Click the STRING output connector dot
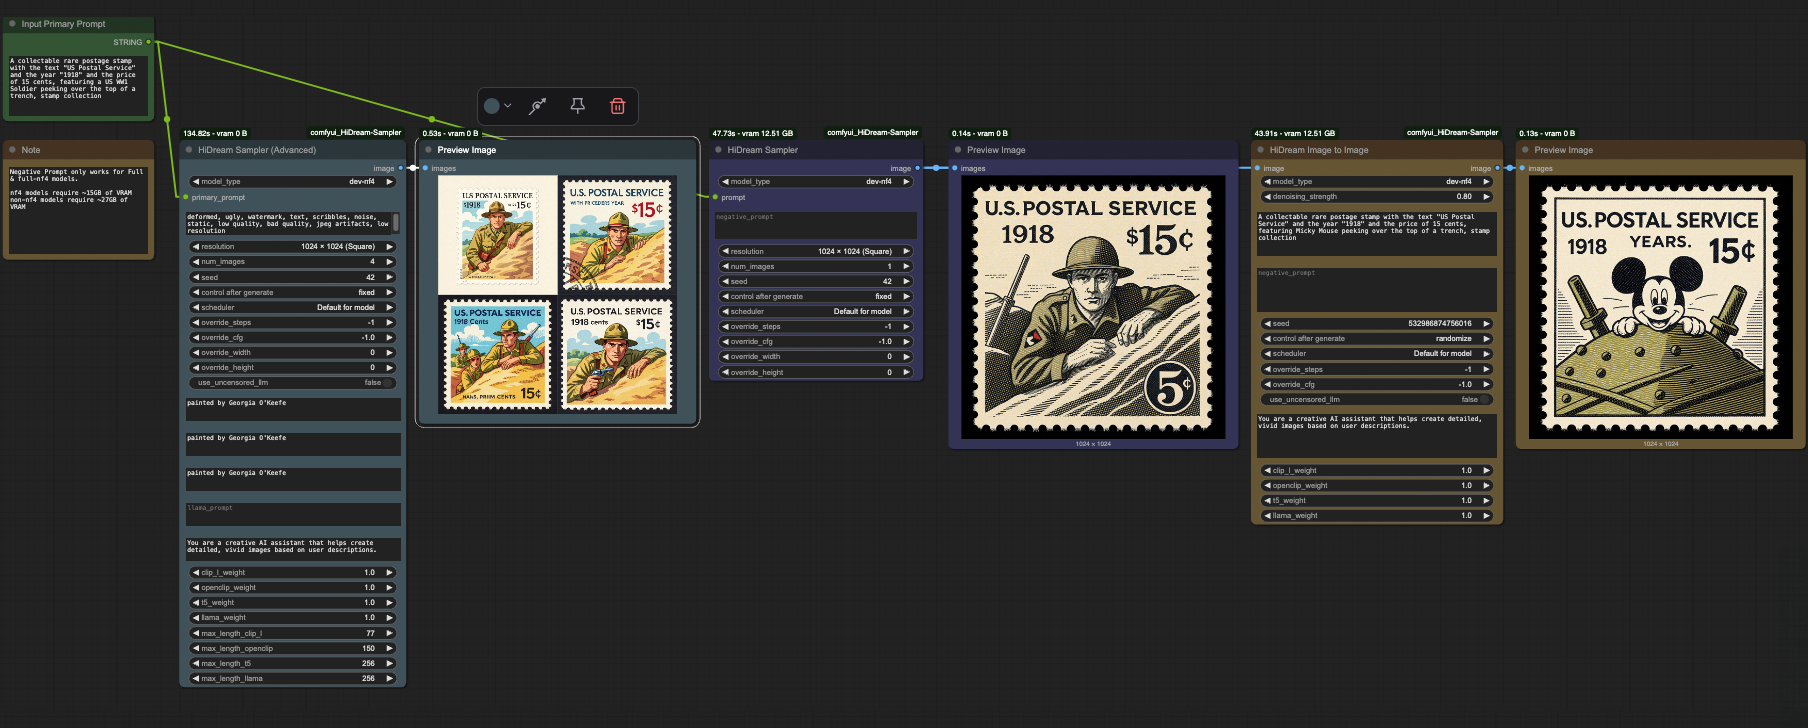The height and width of the screenshot is (728, 1808). (x=148, y=42)
